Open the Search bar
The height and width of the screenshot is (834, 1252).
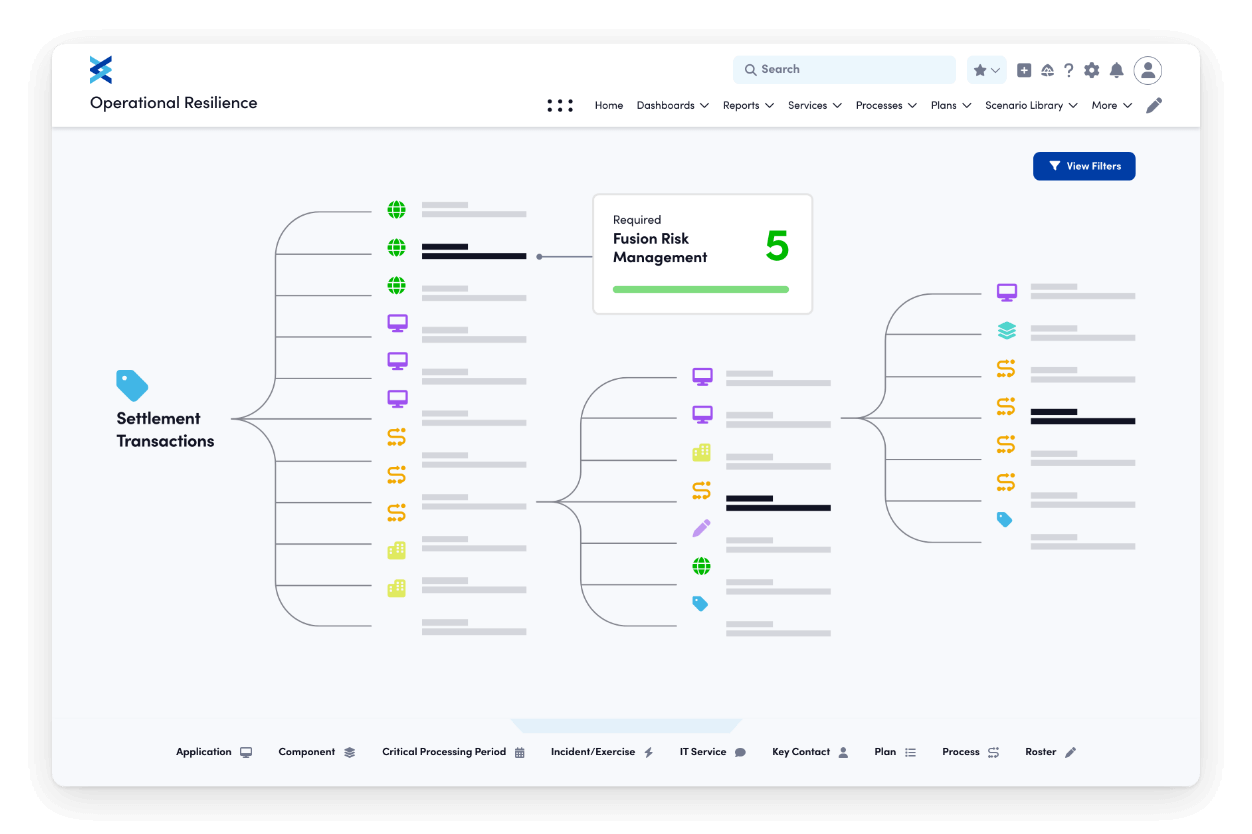(843, 69)
